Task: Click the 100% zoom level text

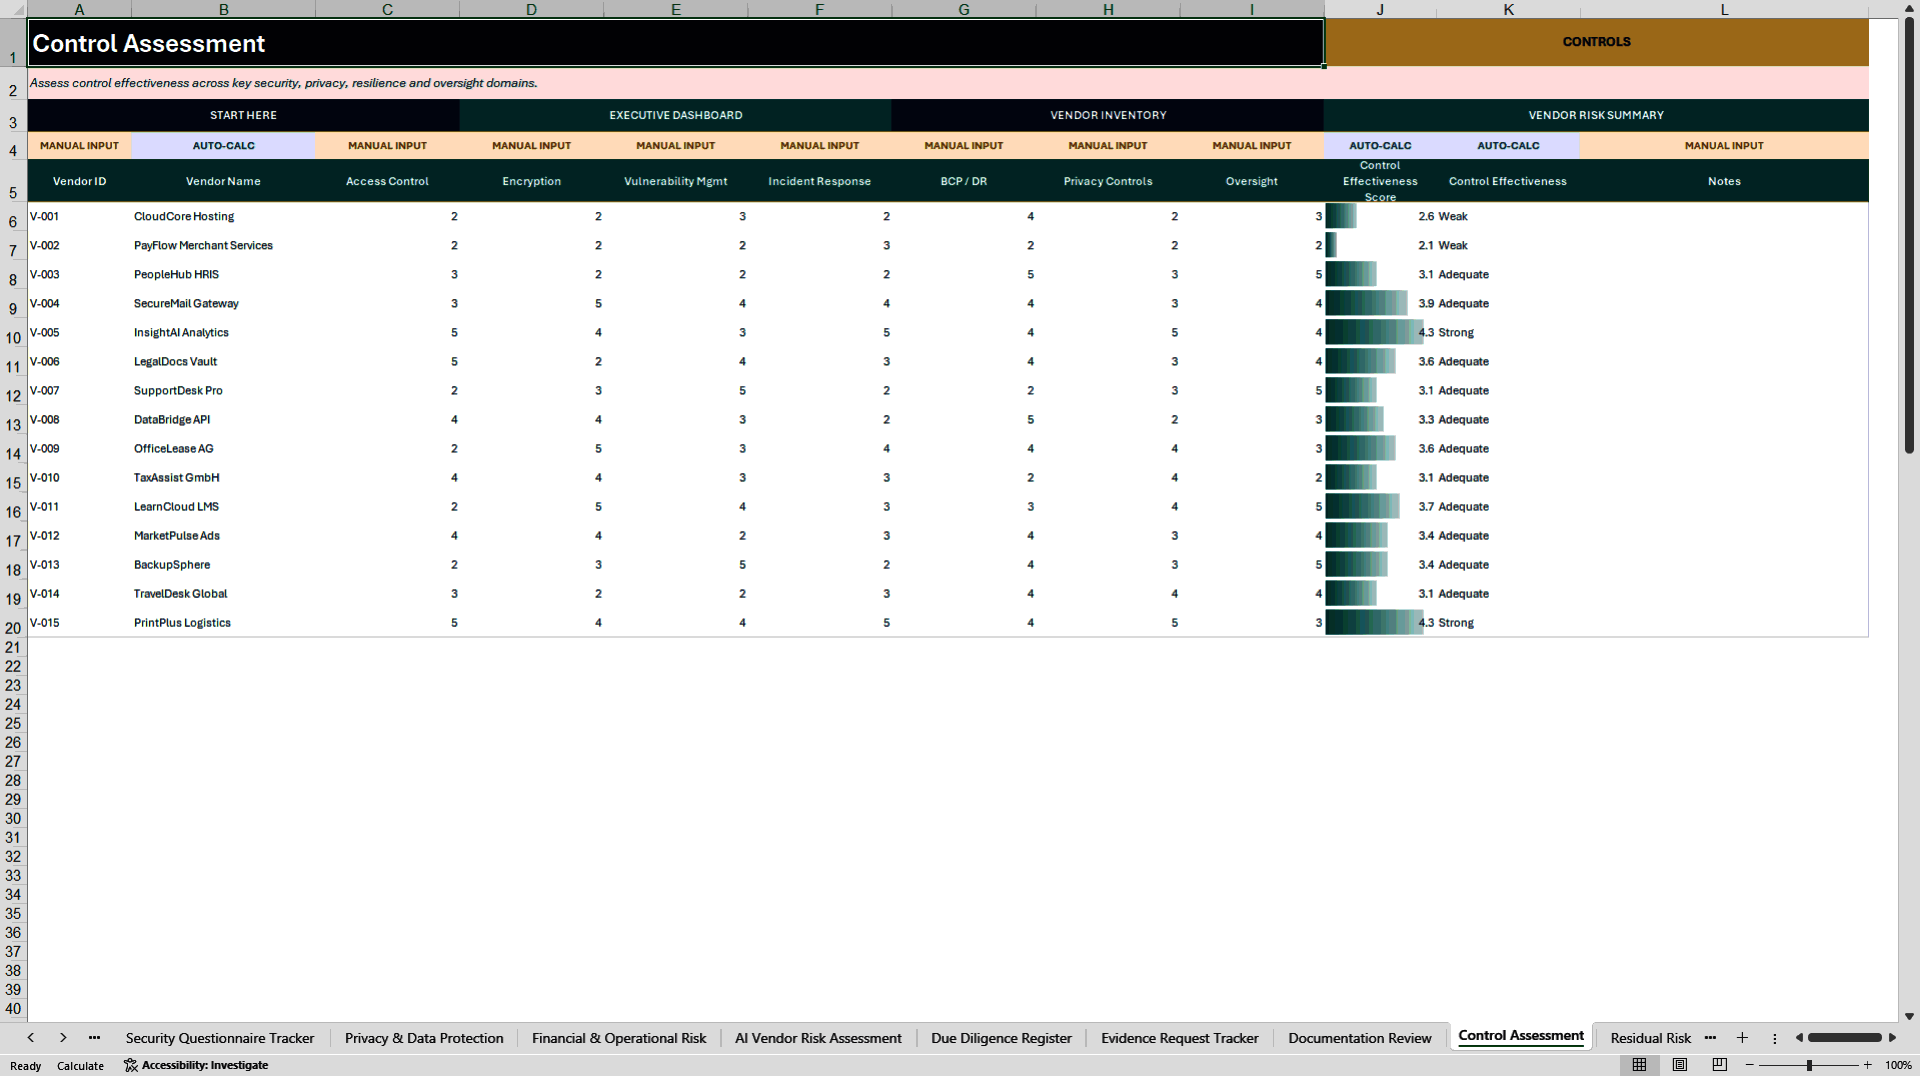Action: coord(1898,1065)
